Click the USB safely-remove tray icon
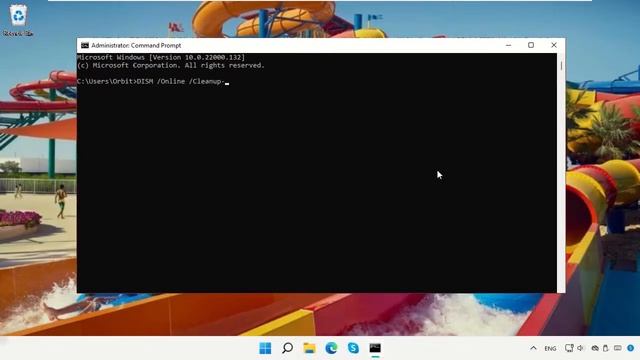 click(x=606, y=348)
